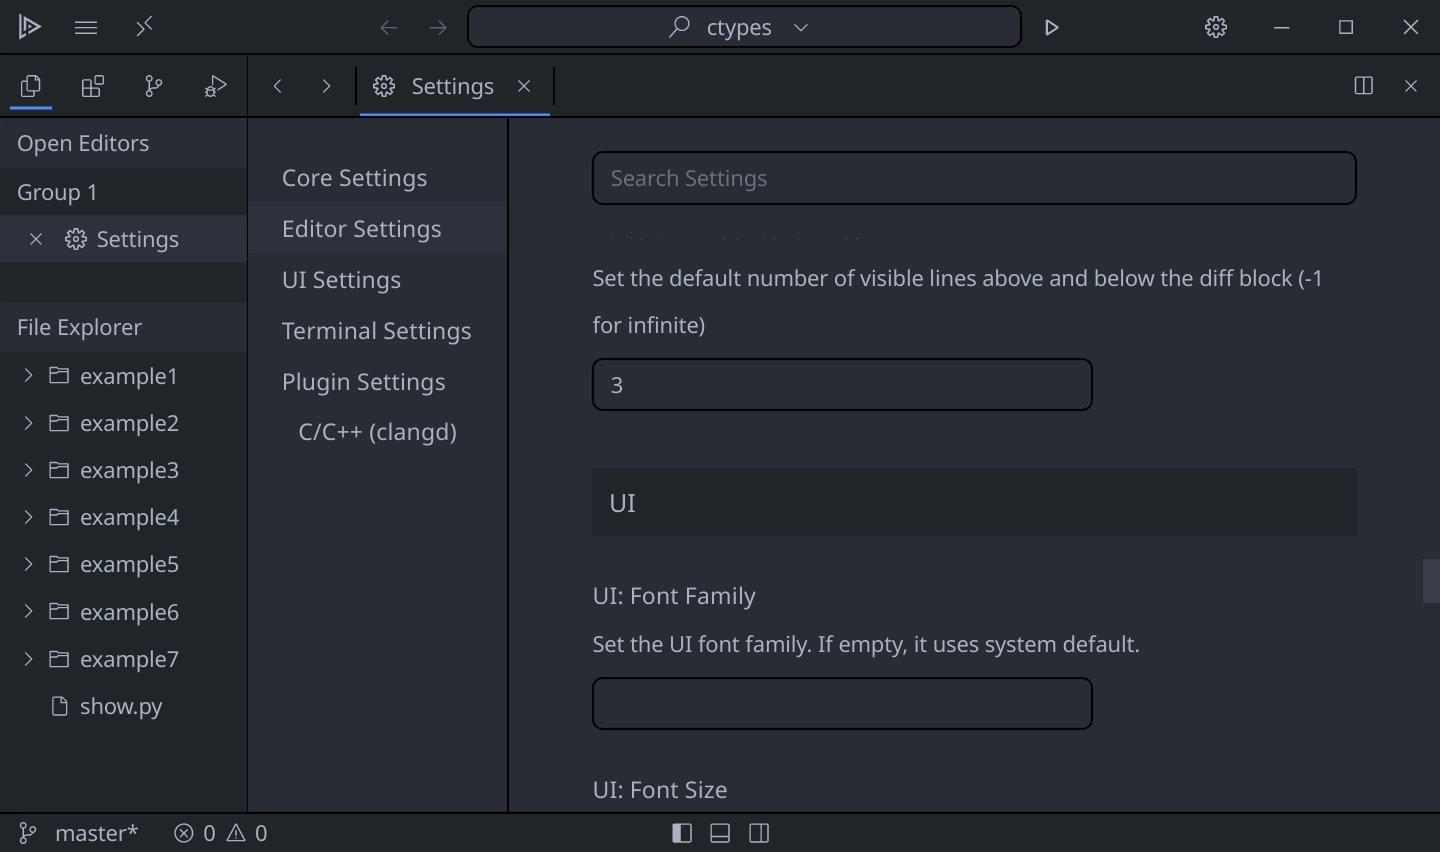
Task: Expand the example1 folder
Action: [x=28, y=376]
